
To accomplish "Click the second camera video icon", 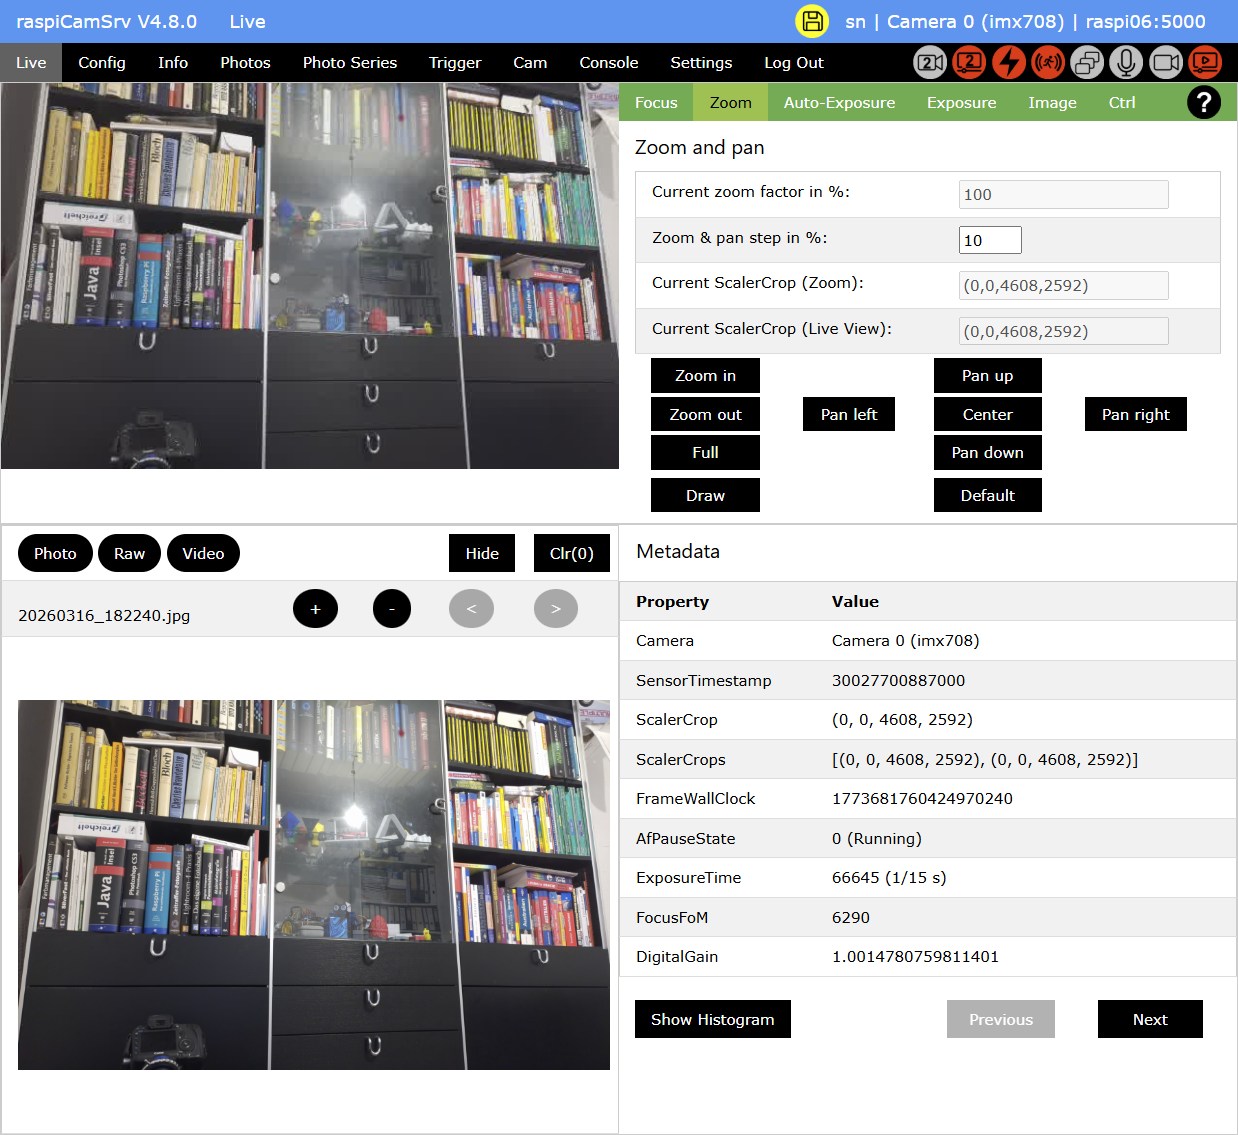I will pyautogui.click(x=930, y=62).
